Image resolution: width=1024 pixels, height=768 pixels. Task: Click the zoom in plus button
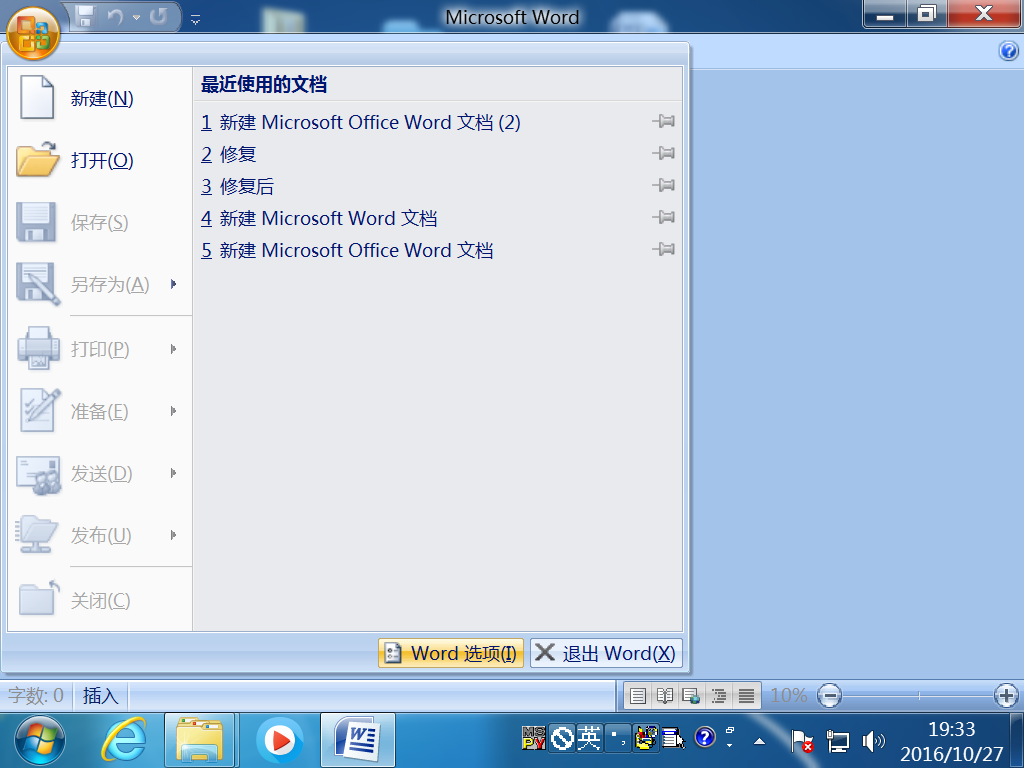click(x=1006, y=696)
